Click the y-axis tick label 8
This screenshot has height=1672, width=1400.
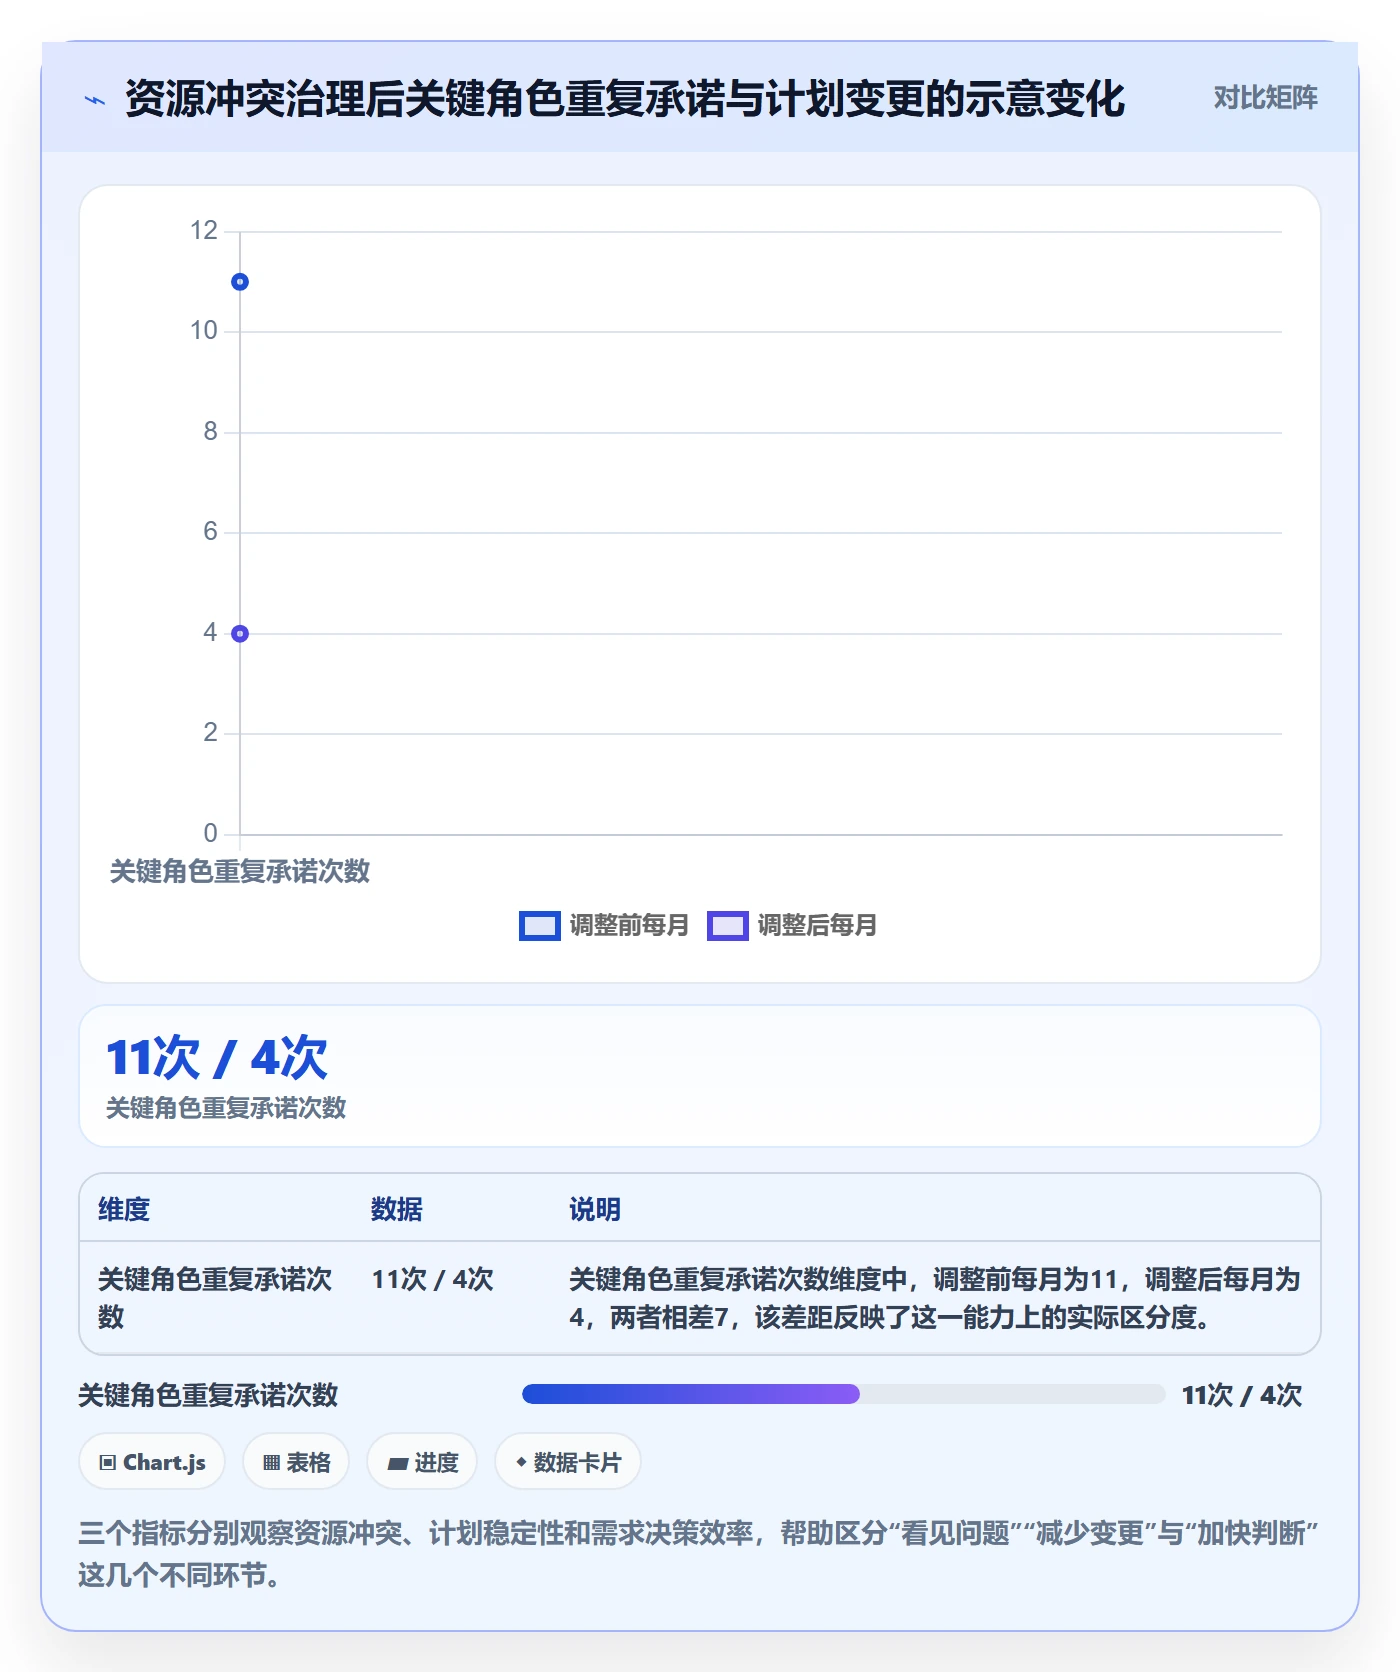point(210,432)
